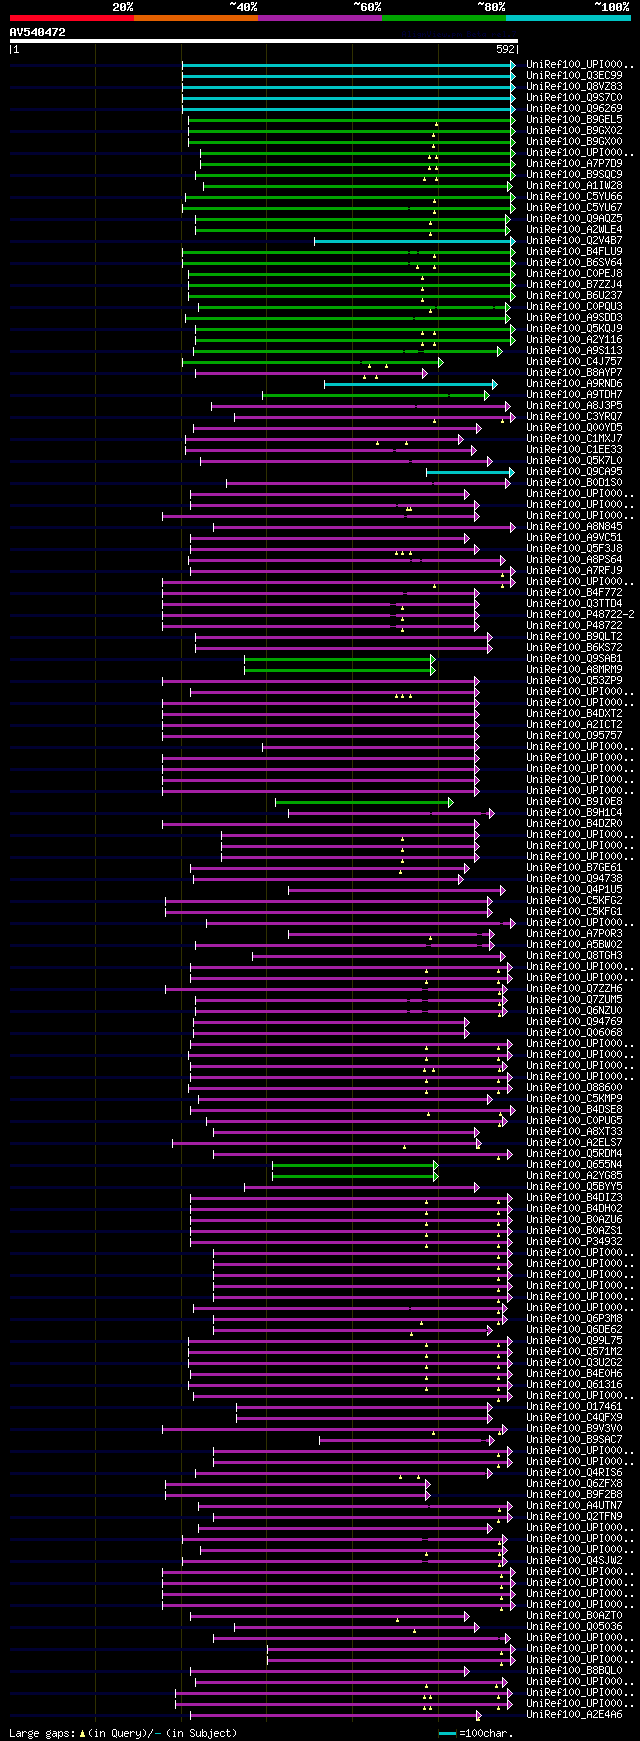The height and width of the screenshot is (1741, 640).
Task: Click the cyan 100char scale bar in footer
Action: tap(447, 1733)
